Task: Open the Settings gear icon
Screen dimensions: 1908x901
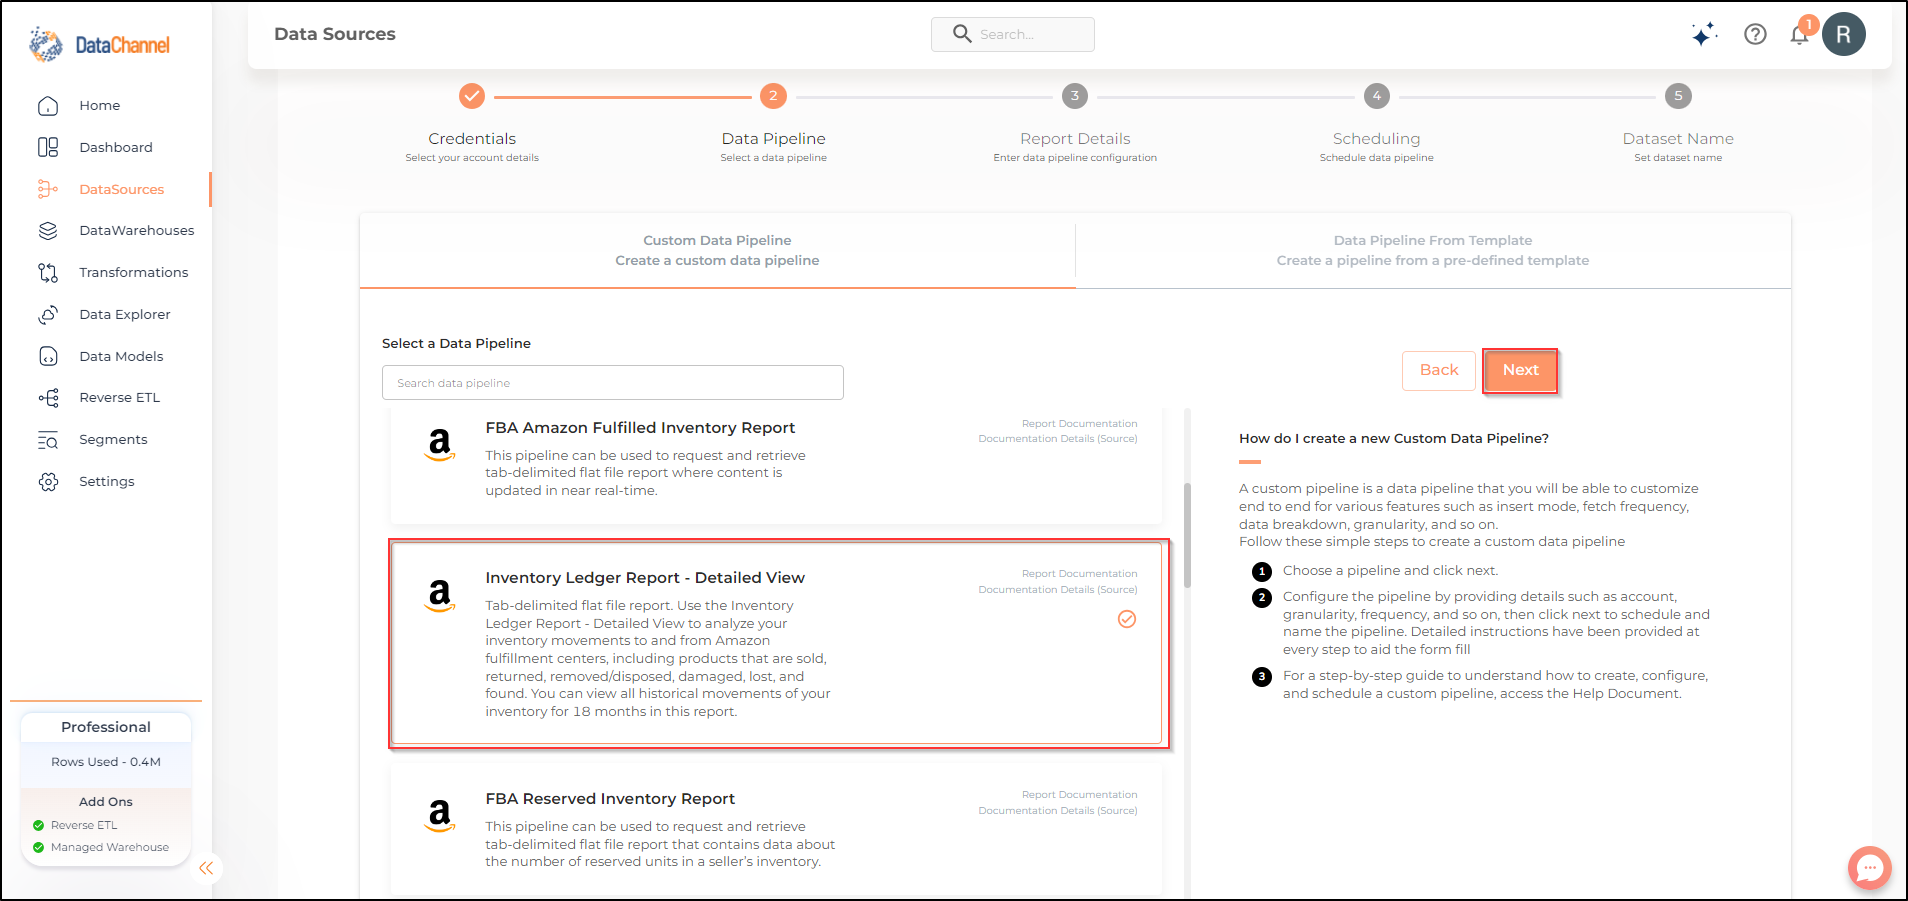Action: click(x=48, y=482)
